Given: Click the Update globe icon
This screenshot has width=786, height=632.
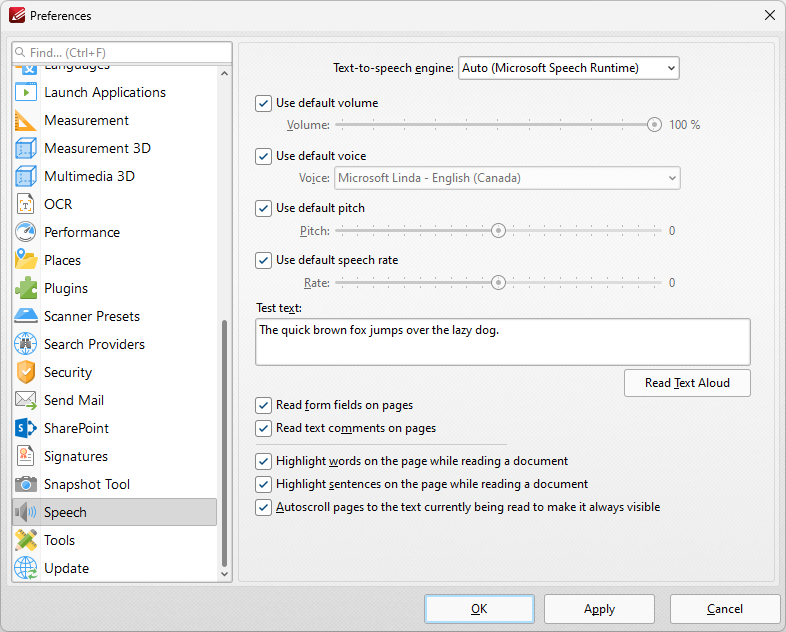Looking at the screenshot, I should pos(26,568).
